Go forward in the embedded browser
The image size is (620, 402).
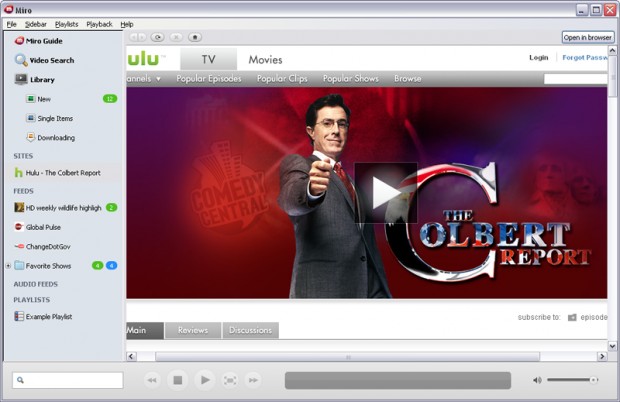142,37
